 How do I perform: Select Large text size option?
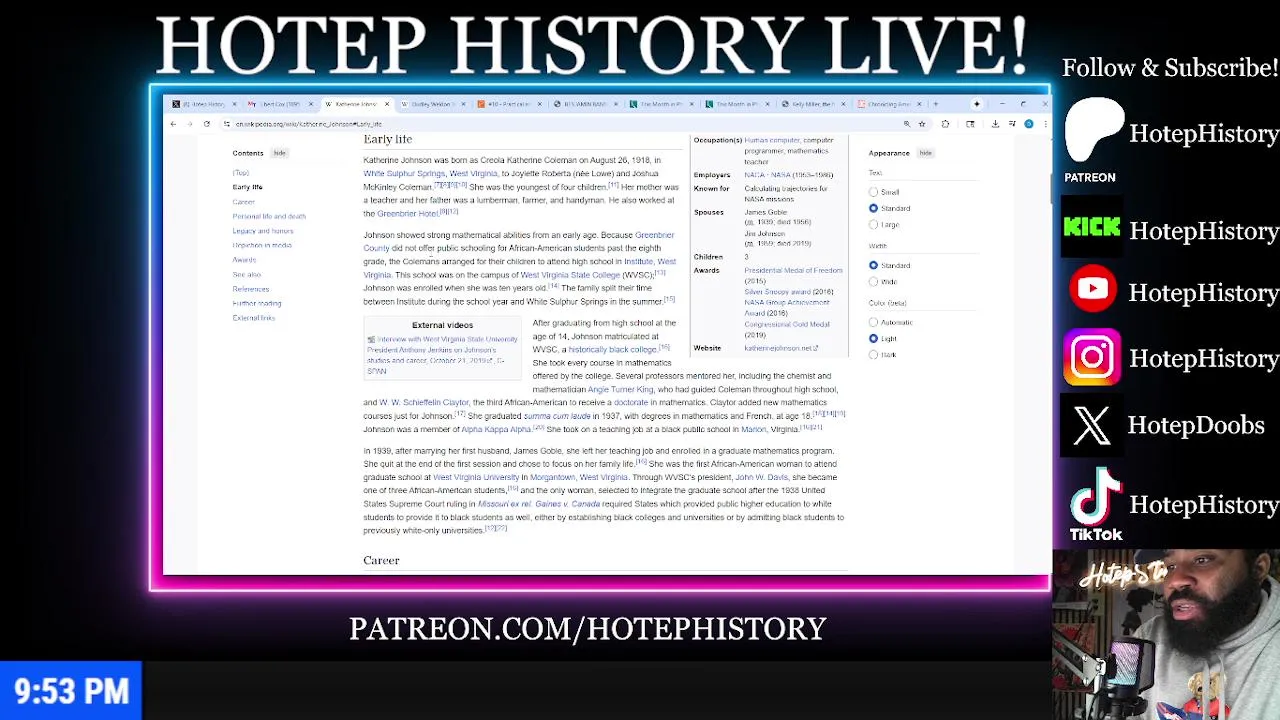874,224
